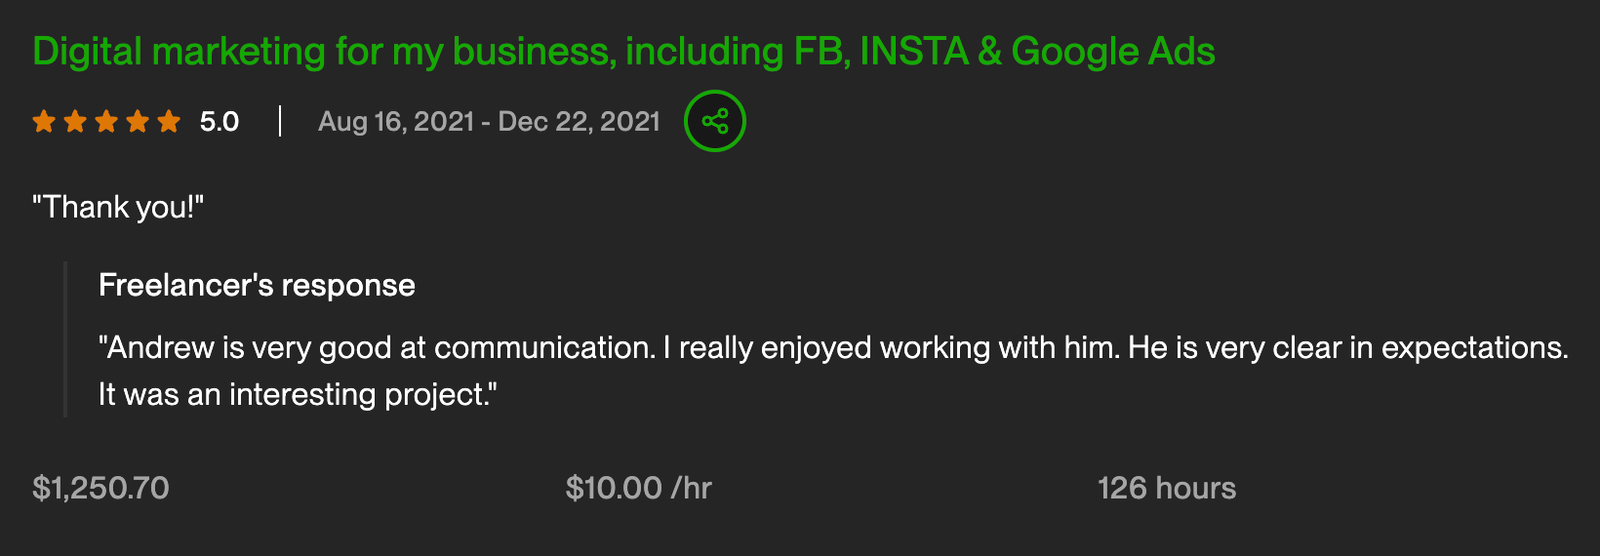Select the fifth orange rating star
This screenshot has height=556, width=1600.
169,122
